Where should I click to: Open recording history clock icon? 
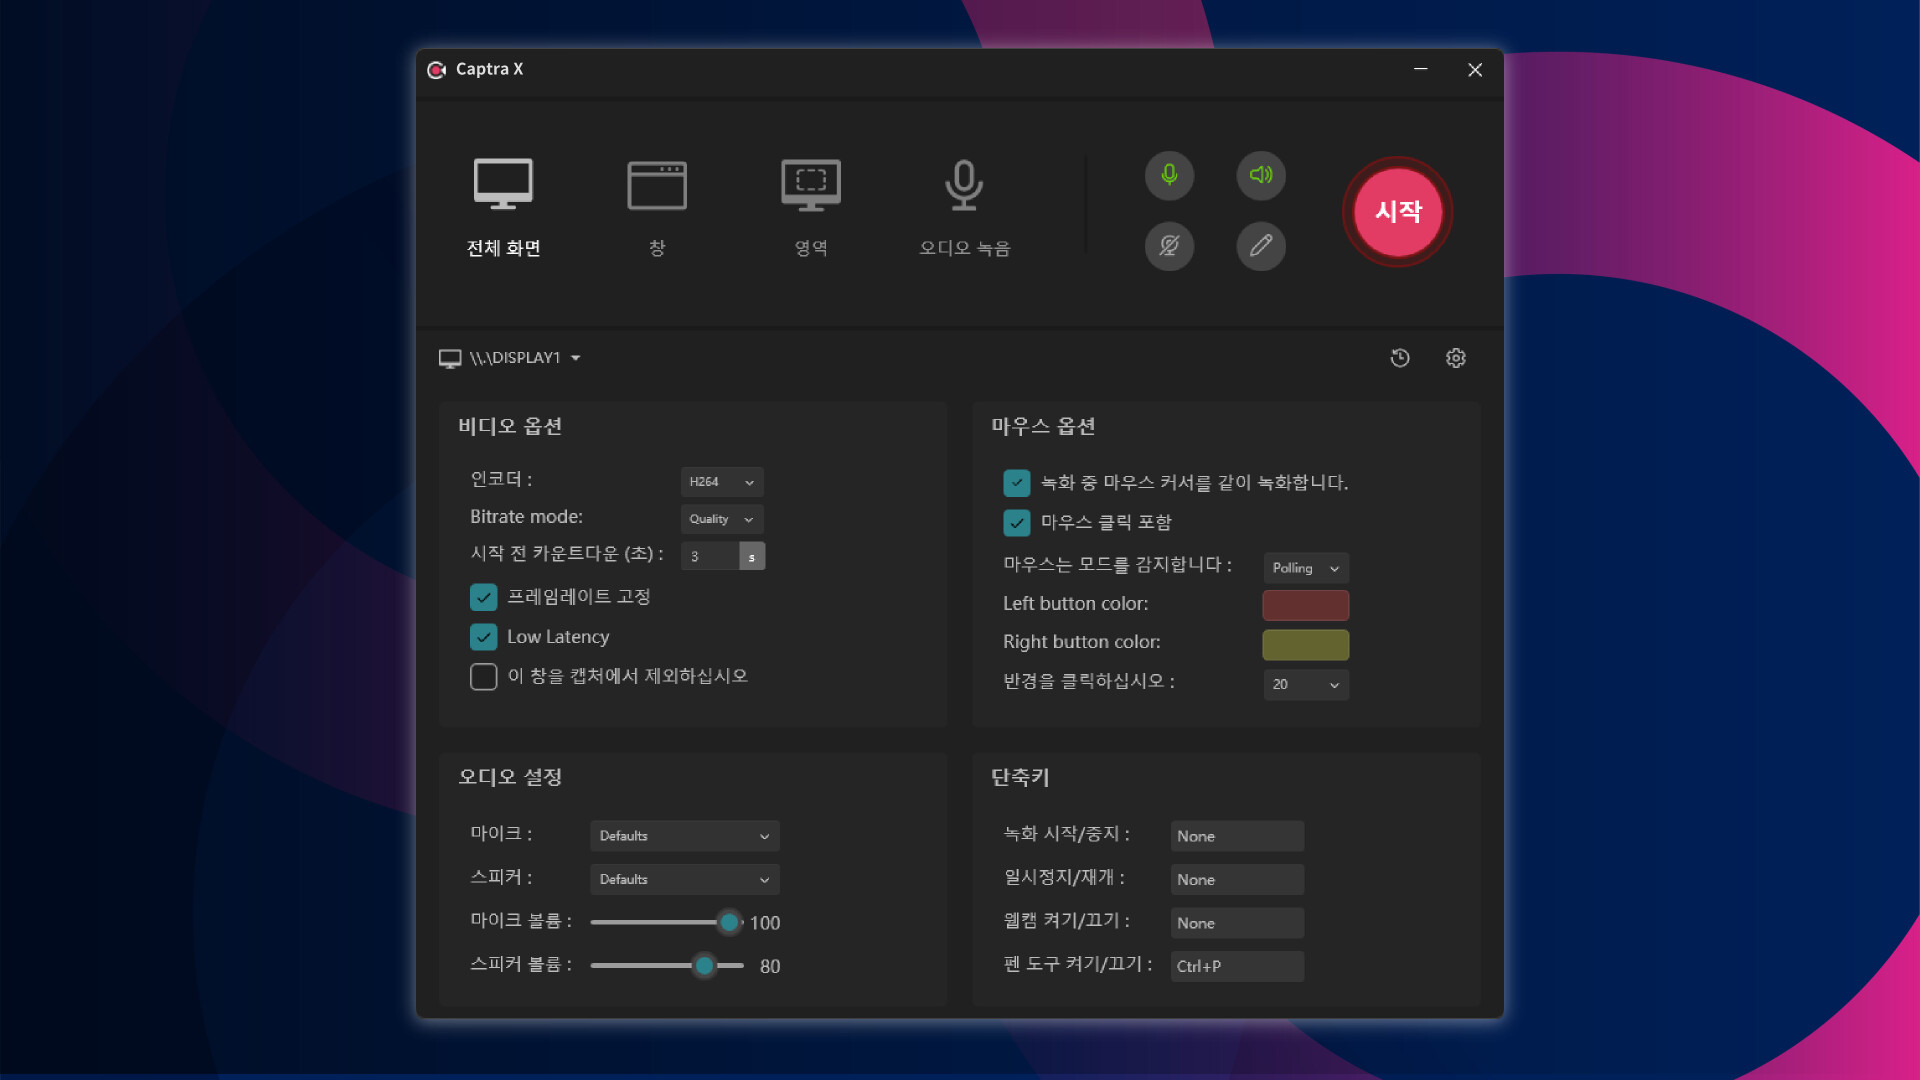pos(1400,358)
